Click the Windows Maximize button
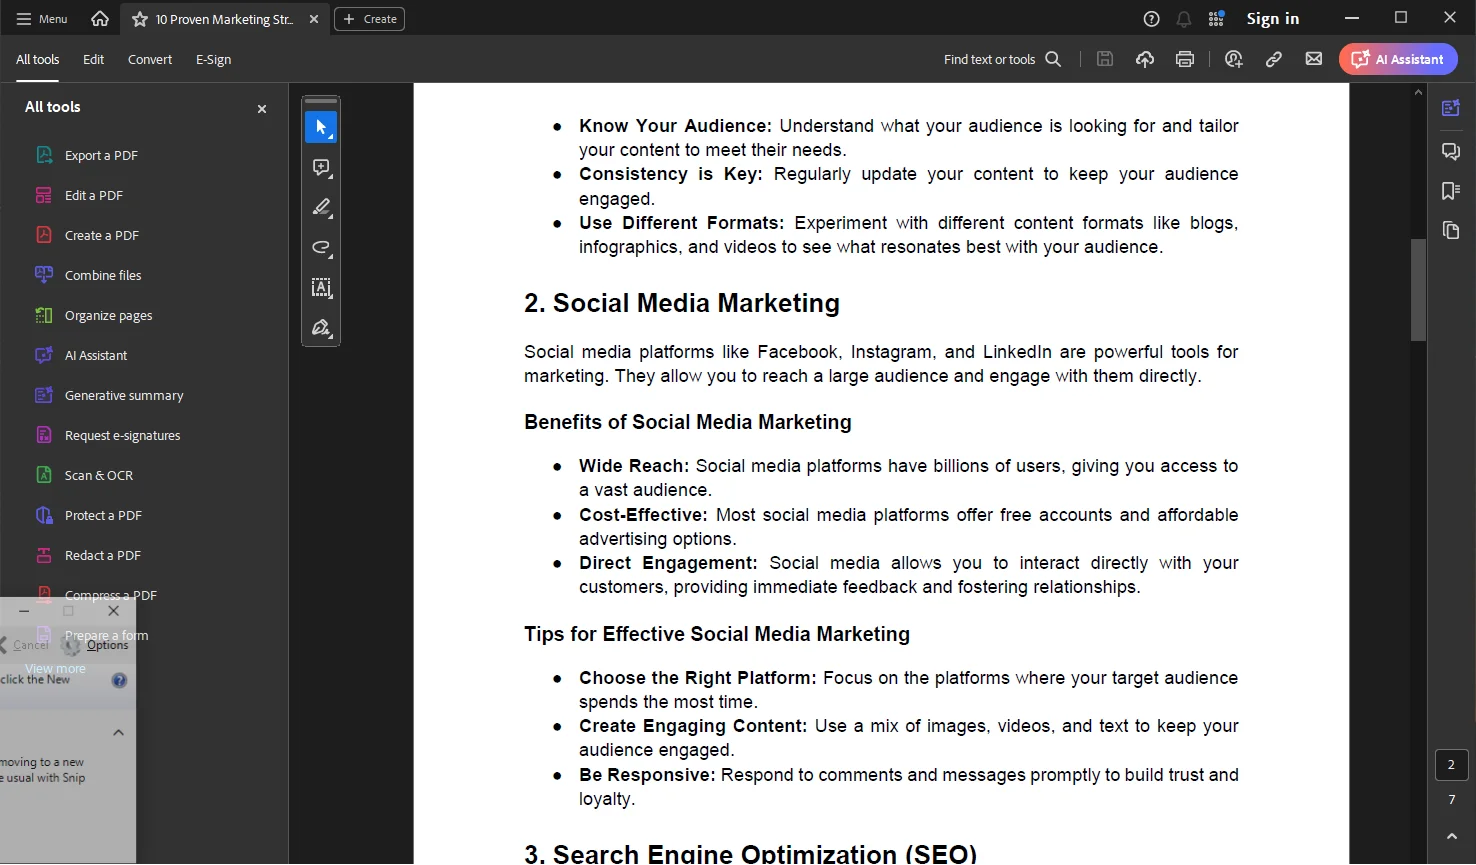This screenshot has width=1476, height=865. coord(1401,18)
